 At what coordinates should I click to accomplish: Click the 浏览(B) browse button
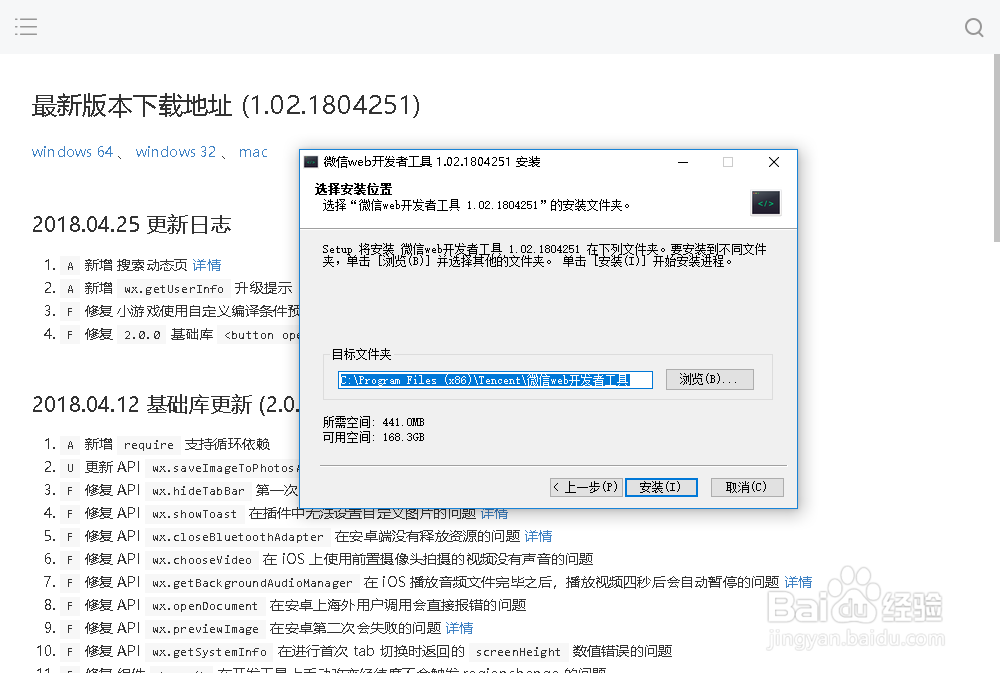pyautogui.click(x=709, y=379)
